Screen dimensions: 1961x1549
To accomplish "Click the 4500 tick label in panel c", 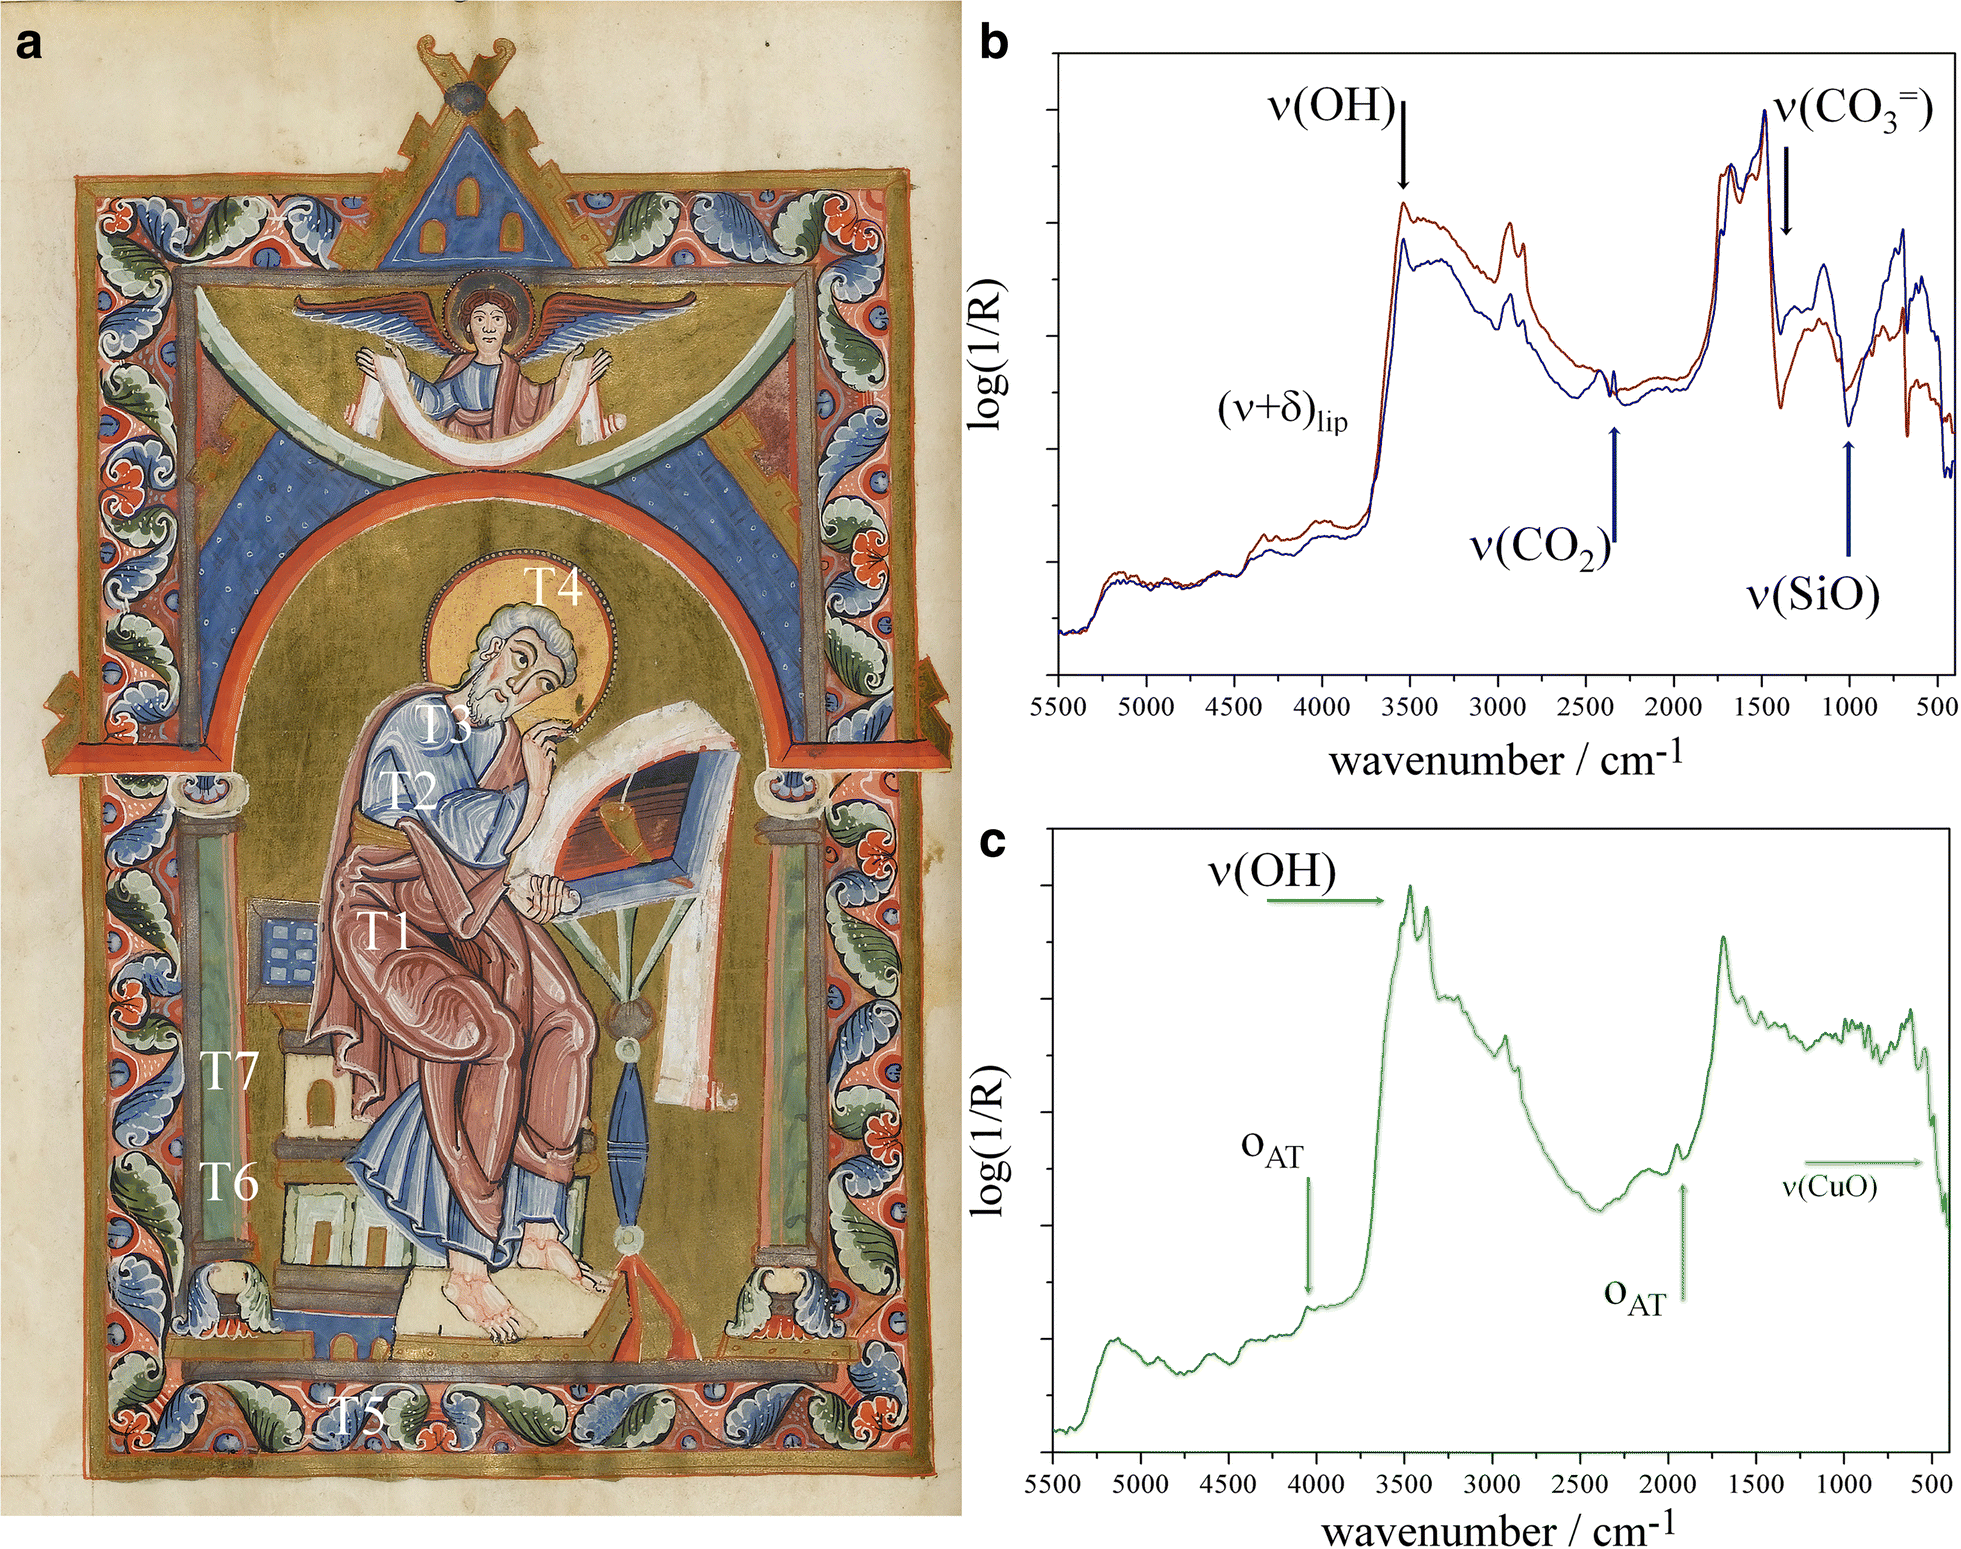I will [1228, 1484].
